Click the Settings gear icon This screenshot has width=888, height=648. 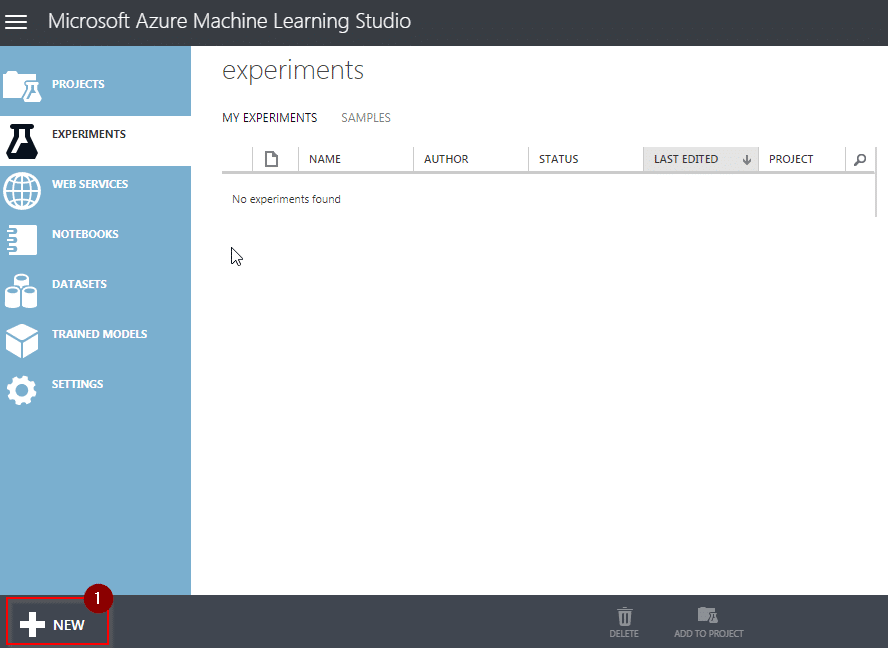[x=22, y=390]
